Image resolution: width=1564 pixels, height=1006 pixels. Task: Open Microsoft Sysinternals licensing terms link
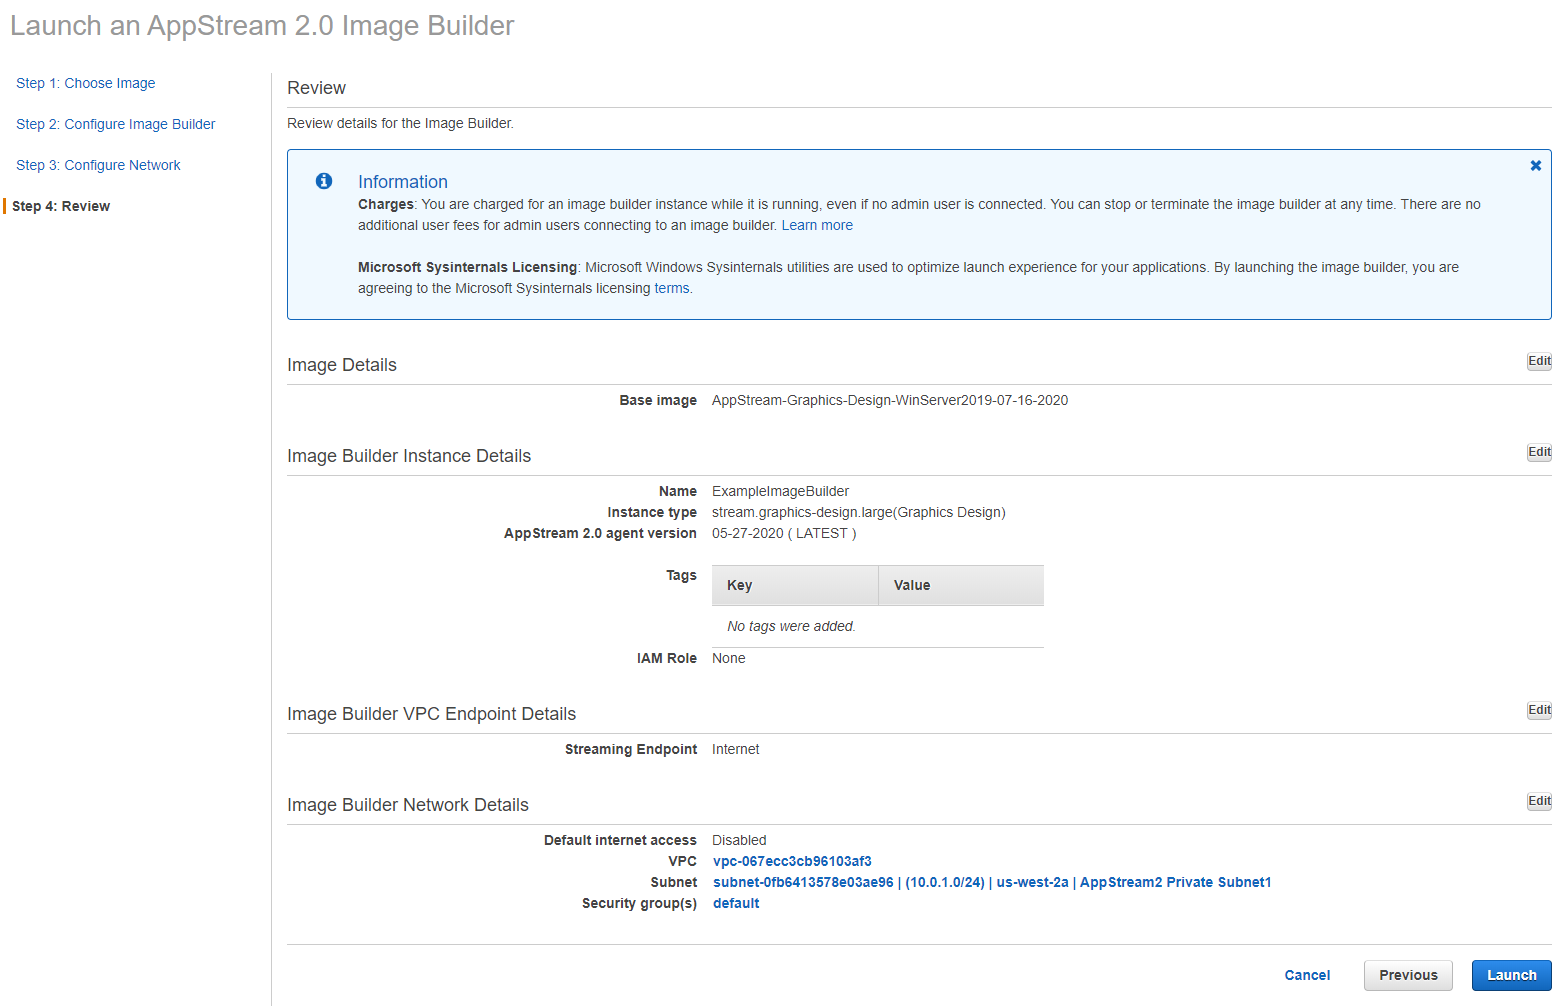pyautogui.click(x=671, y=288)
